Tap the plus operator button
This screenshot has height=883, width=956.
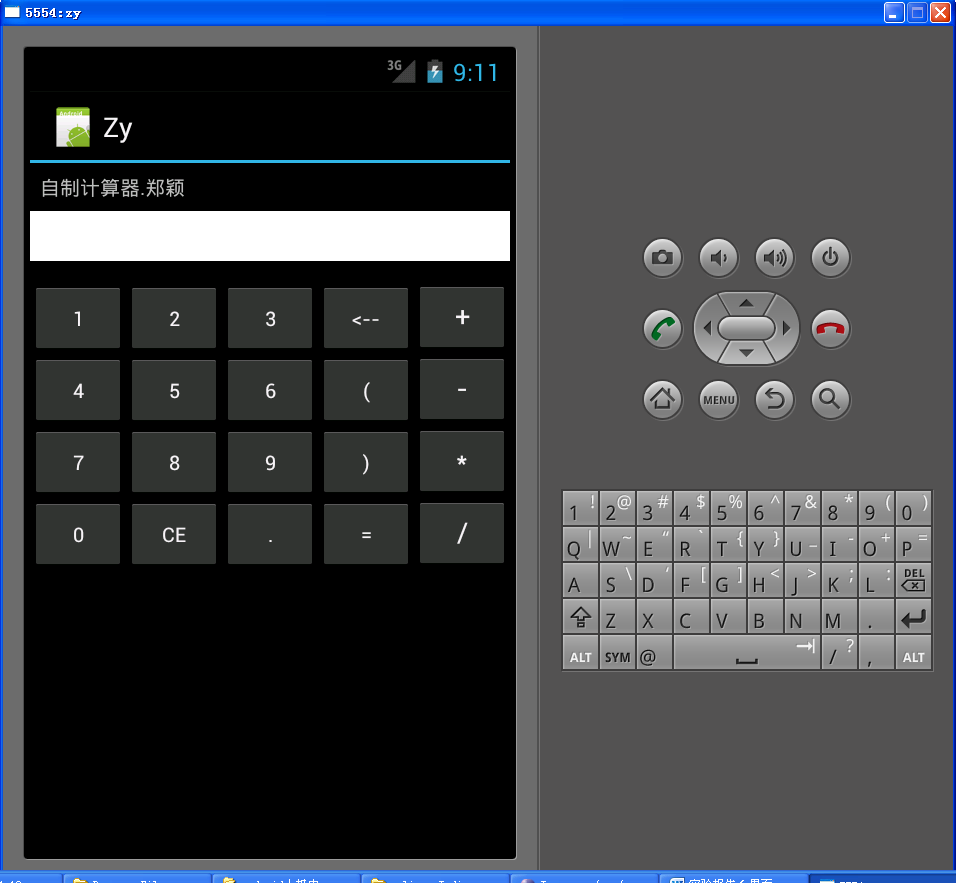point(462,318)
